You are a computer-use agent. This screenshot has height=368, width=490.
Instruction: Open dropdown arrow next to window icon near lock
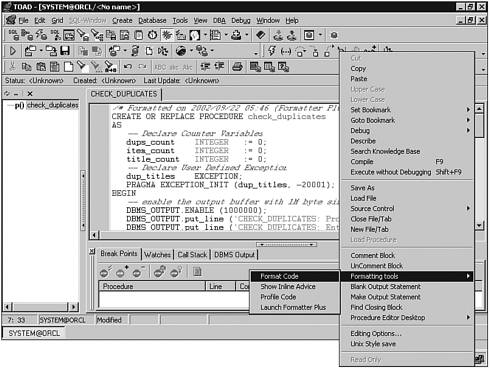pos(320,35)
